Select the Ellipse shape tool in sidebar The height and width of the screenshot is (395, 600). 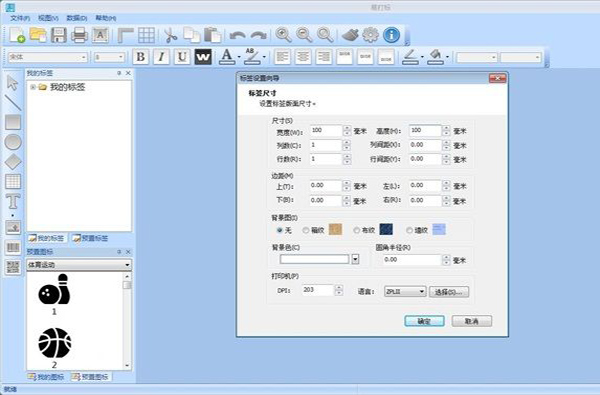coord(13,142)
